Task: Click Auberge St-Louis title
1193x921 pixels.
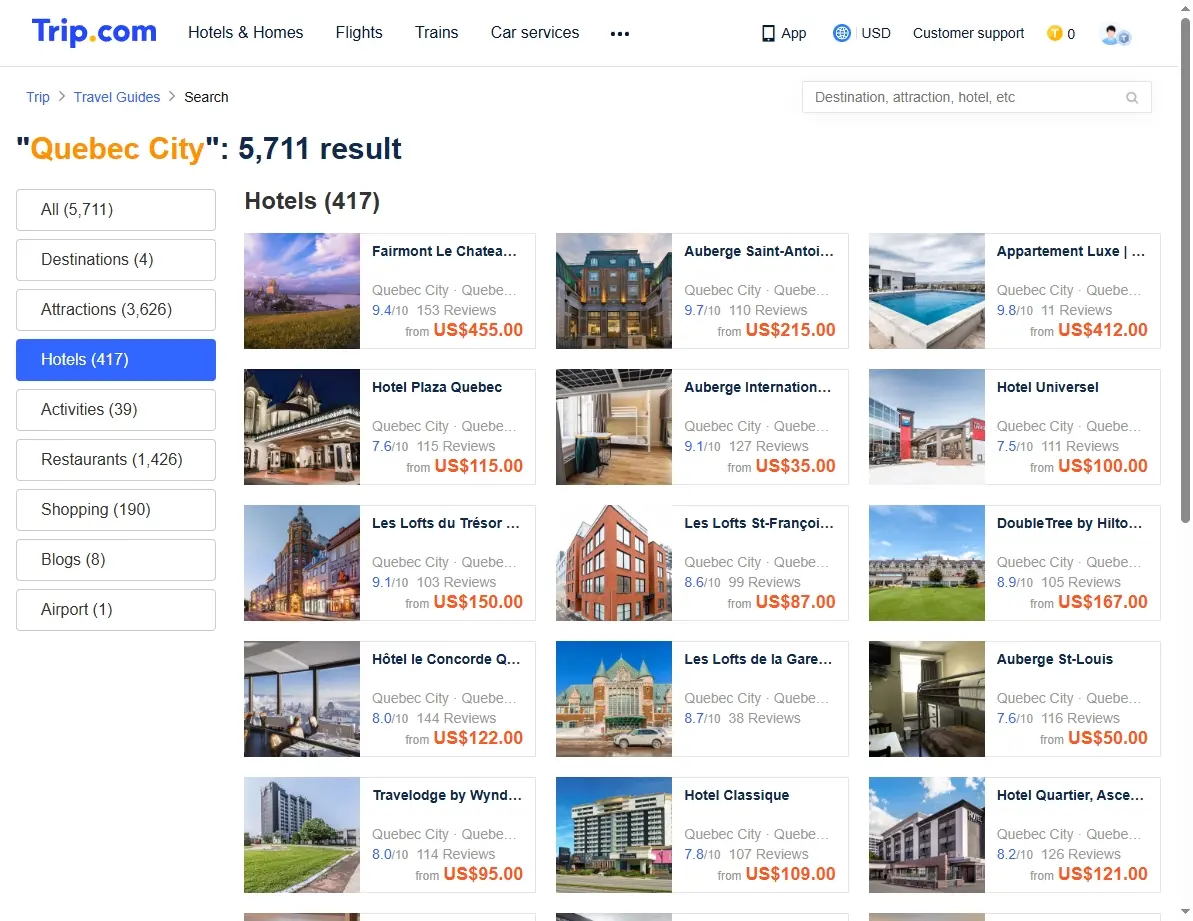Action: (x=1055, y=659)
